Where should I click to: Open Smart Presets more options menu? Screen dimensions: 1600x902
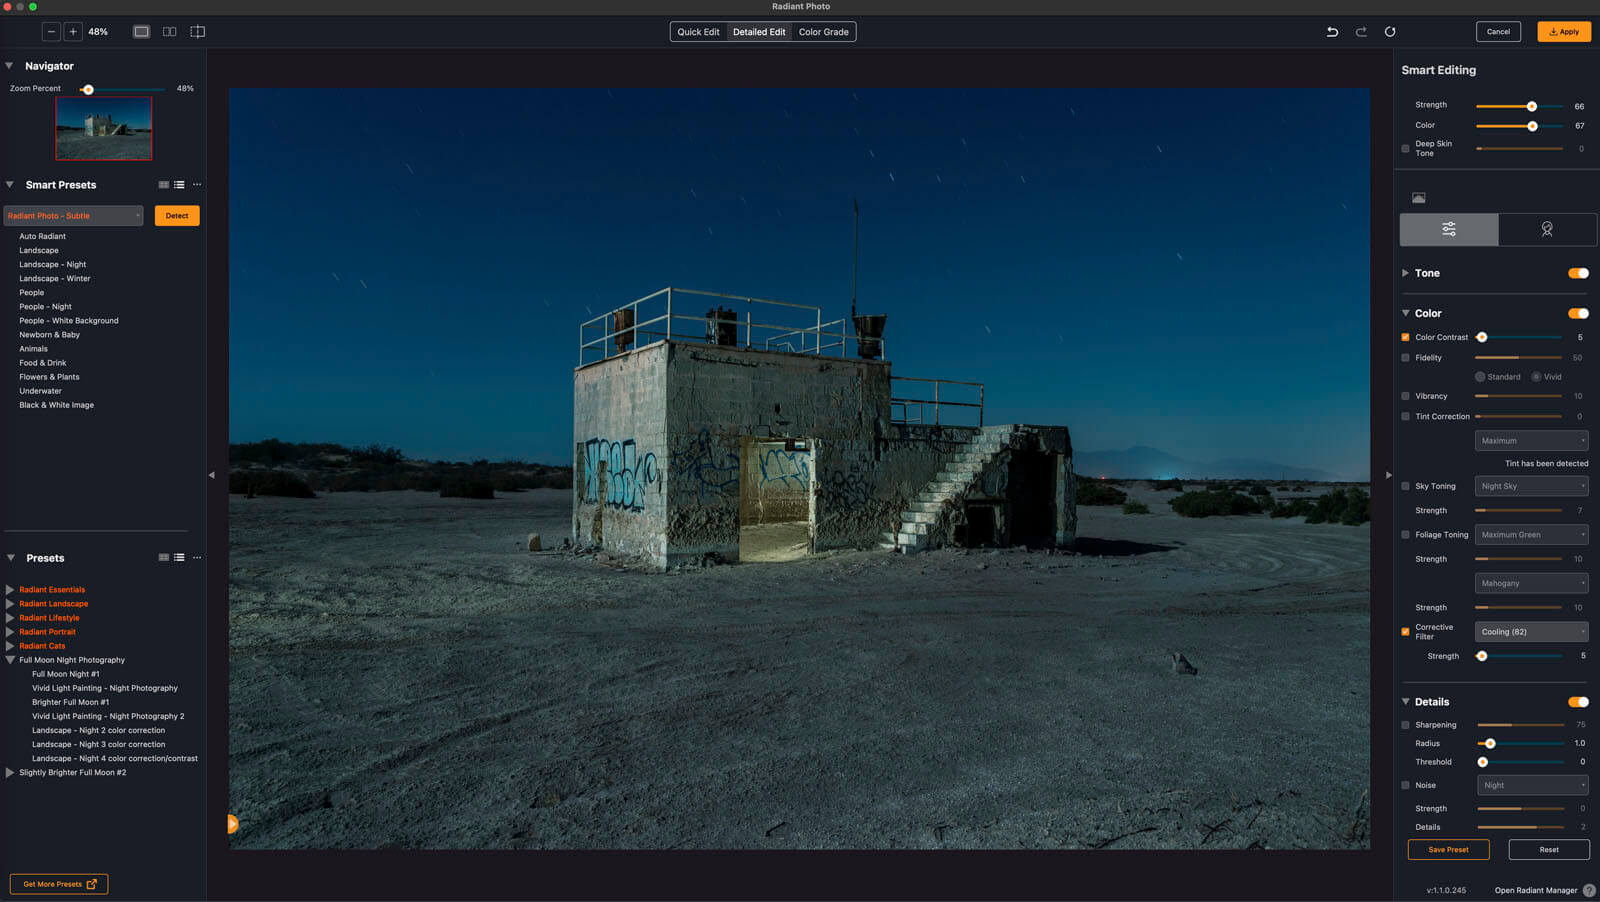197,185
